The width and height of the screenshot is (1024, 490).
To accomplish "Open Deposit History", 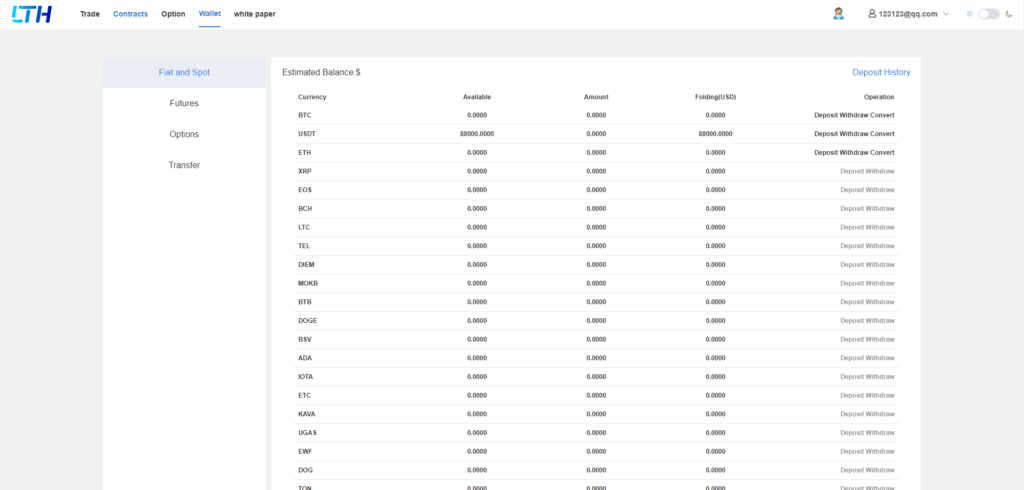I will tap(881, 72).
